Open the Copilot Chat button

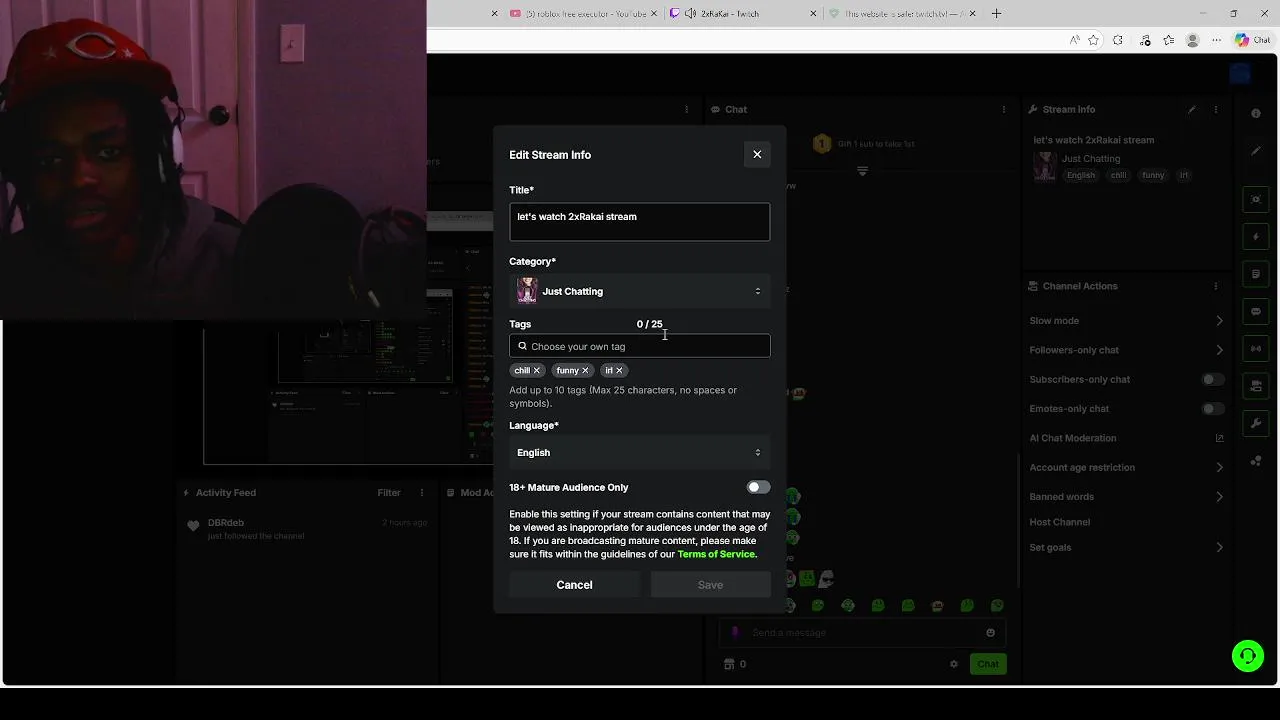point(1253,40)
